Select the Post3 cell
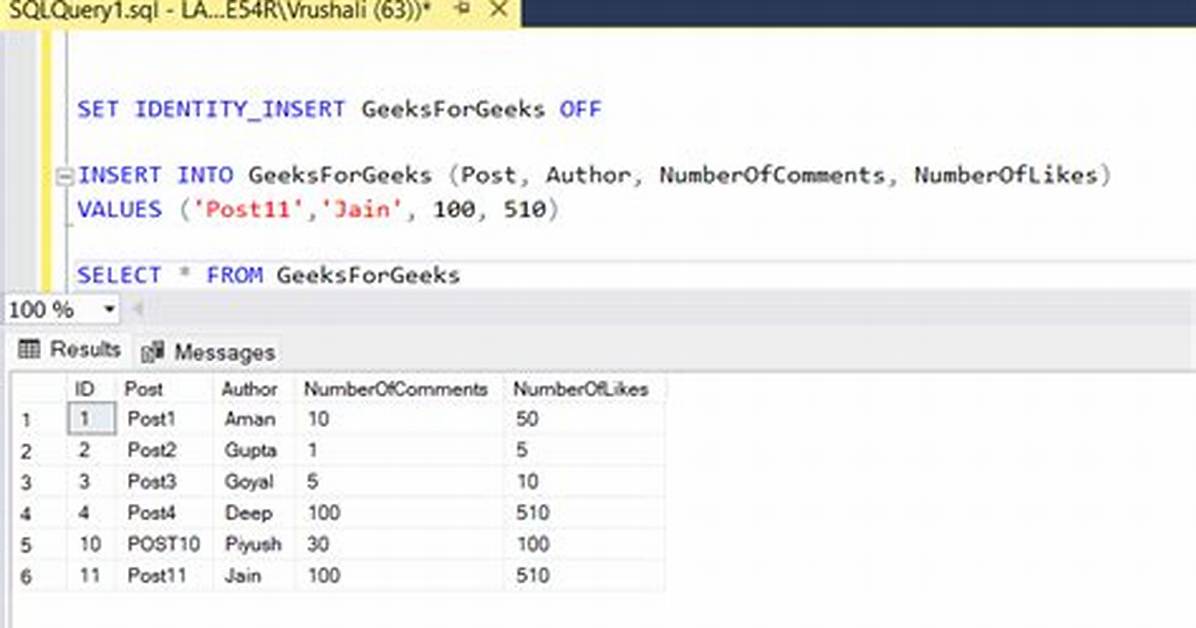Image resolution: width=1196 pixels, height=628 pixels. pos(164,481)
